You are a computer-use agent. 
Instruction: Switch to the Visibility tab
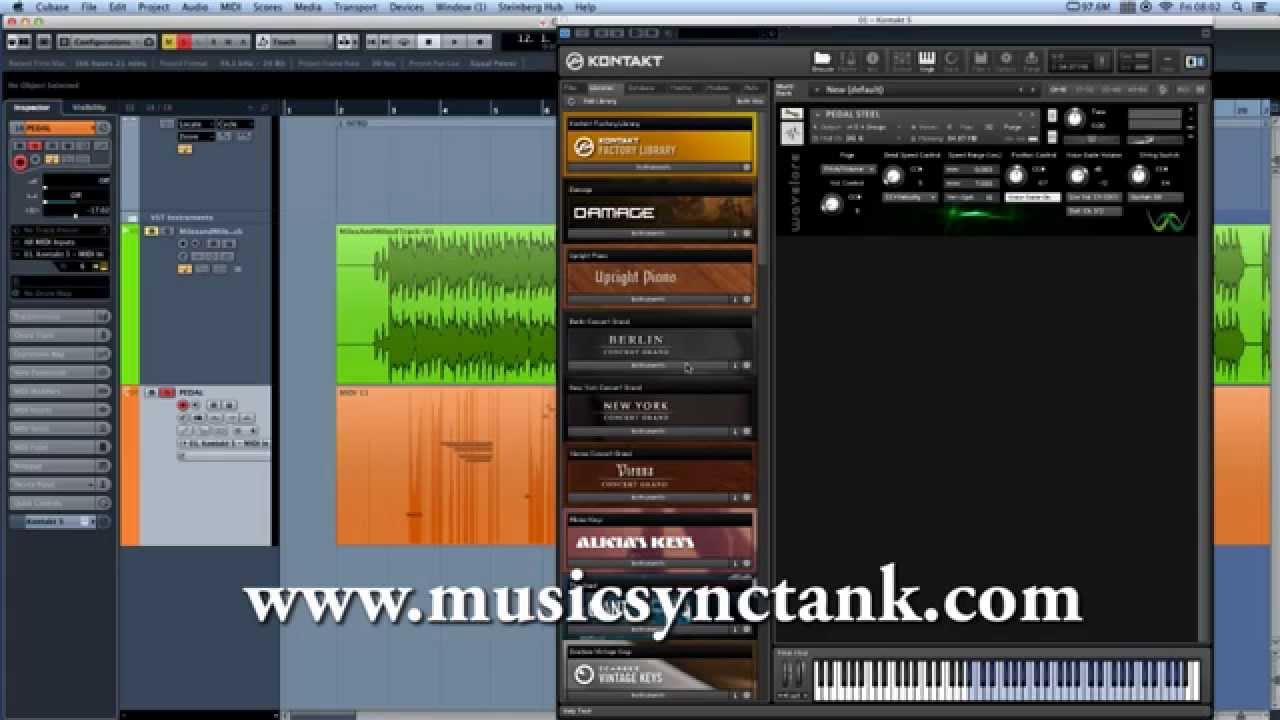[90, 107]
